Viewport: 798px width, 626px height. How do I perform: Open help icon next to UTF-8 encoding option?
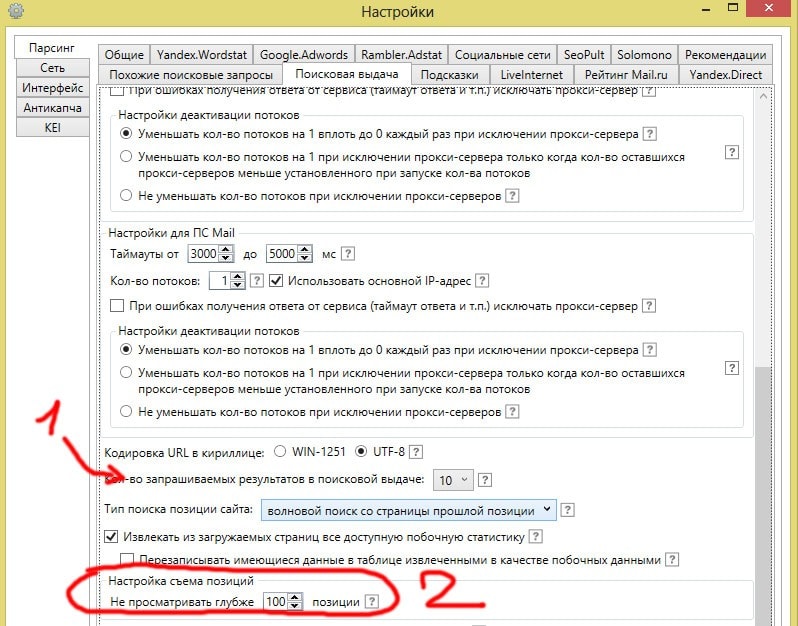(416, 451)
